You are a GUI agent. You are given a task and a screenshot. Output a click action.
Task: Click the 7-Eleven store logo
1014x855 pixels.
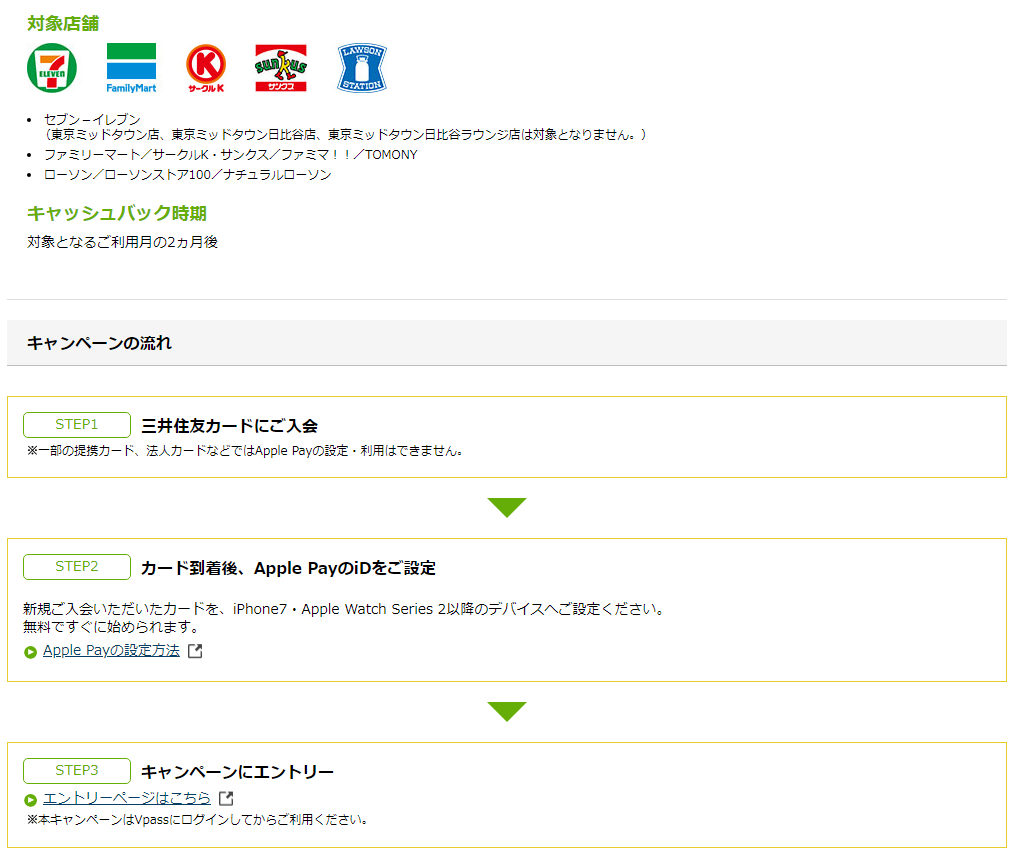click(x=52, y=68)
